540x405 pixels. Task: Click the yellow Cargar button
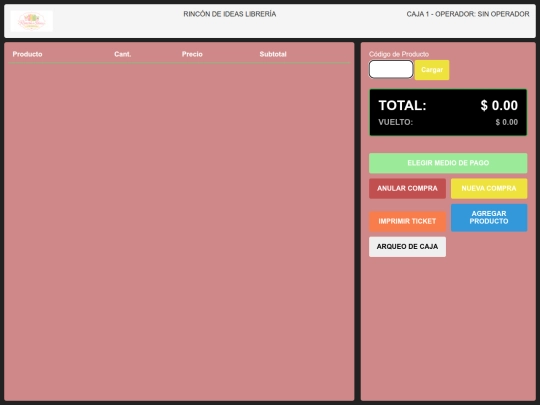click(432, 70)
